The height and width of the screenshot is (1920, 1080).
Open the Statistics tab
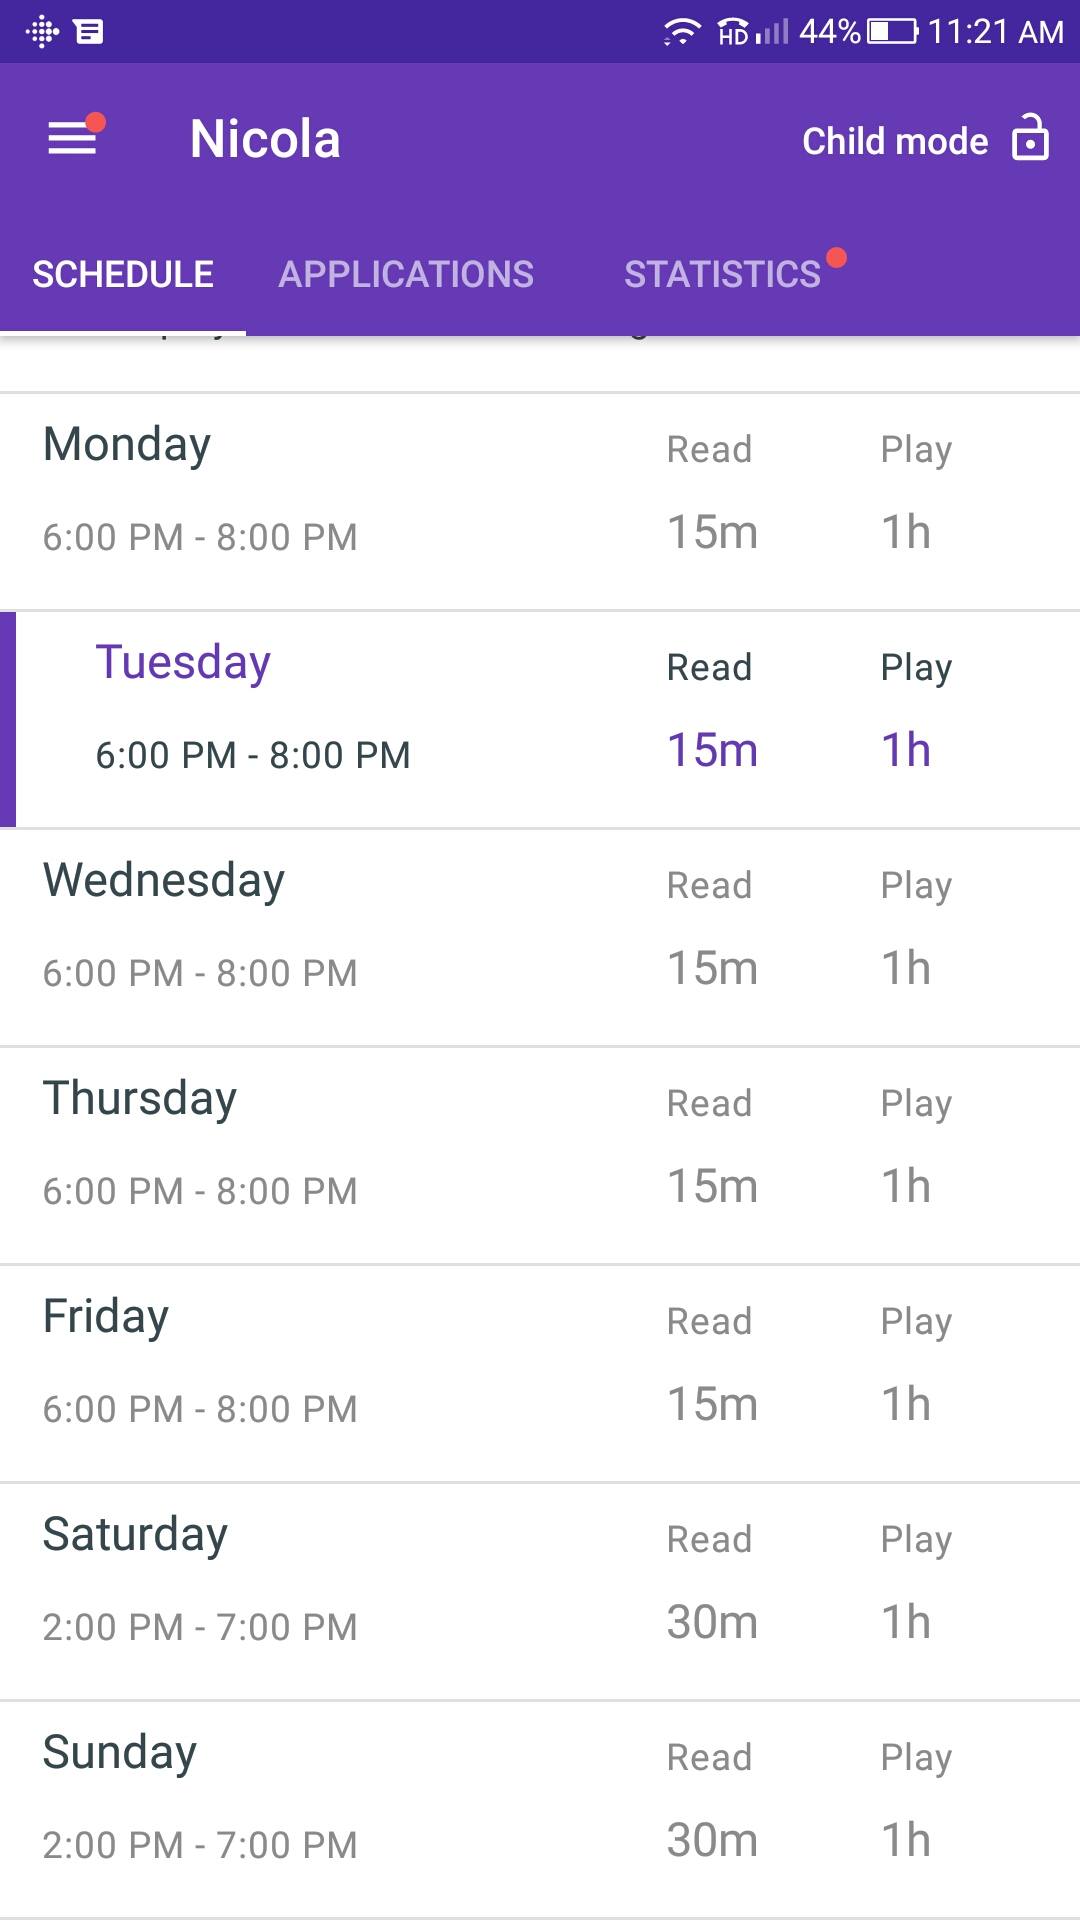click(723, 274)
